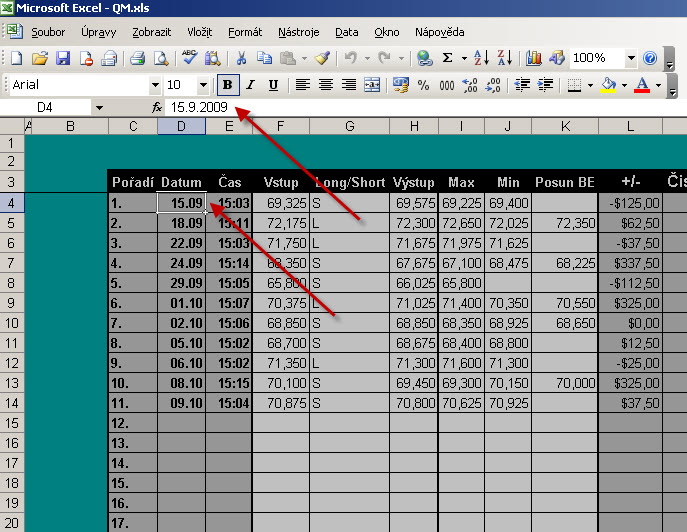
Task: Click the AutoSum sigma icon
Action: click(447, 58)
